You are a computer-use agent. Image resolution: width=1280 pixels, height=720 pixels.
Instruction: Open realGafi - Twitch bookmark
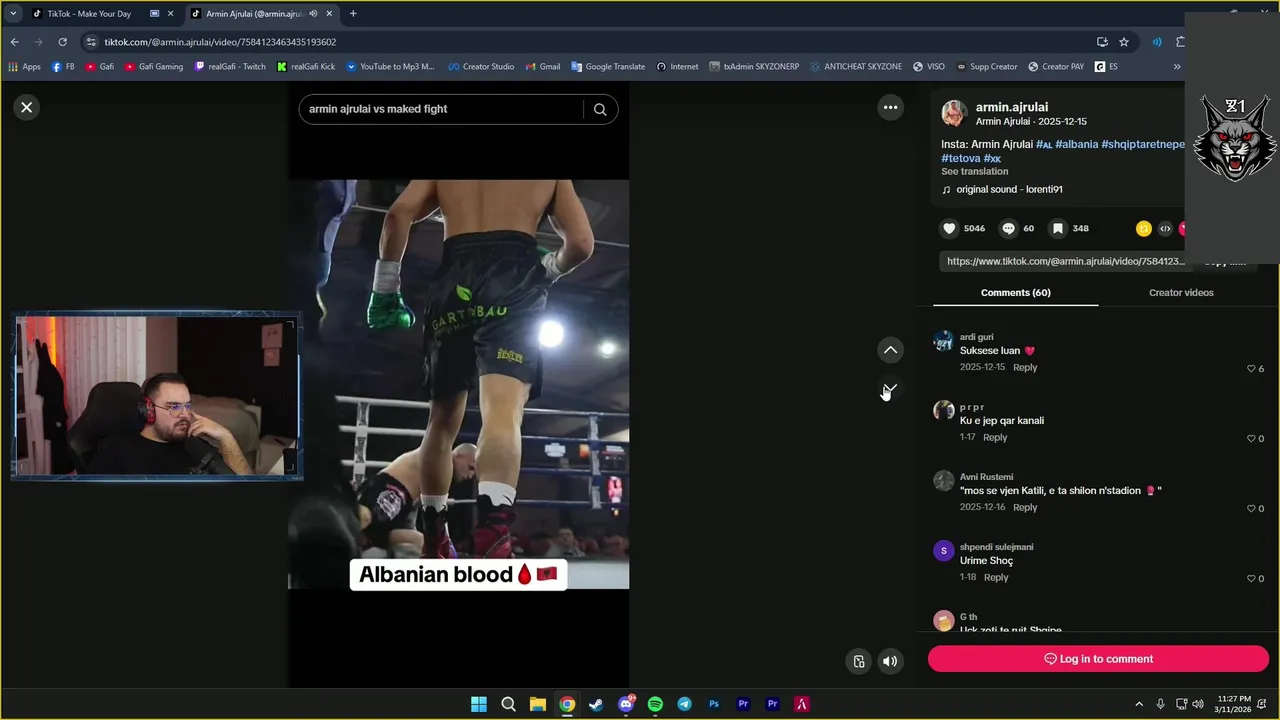pos(230,67)
